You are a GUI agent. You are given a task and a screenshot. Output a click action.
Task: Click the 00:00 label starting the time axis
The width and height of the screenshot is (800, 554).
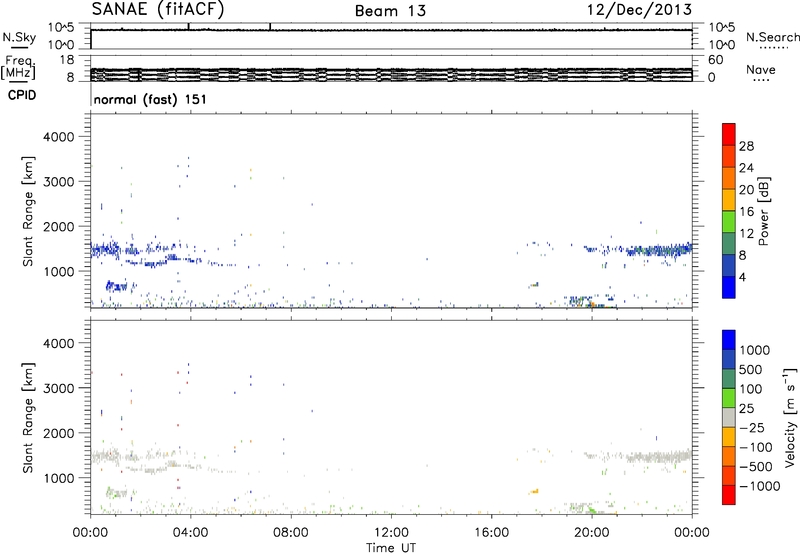[x=91, y=533]
